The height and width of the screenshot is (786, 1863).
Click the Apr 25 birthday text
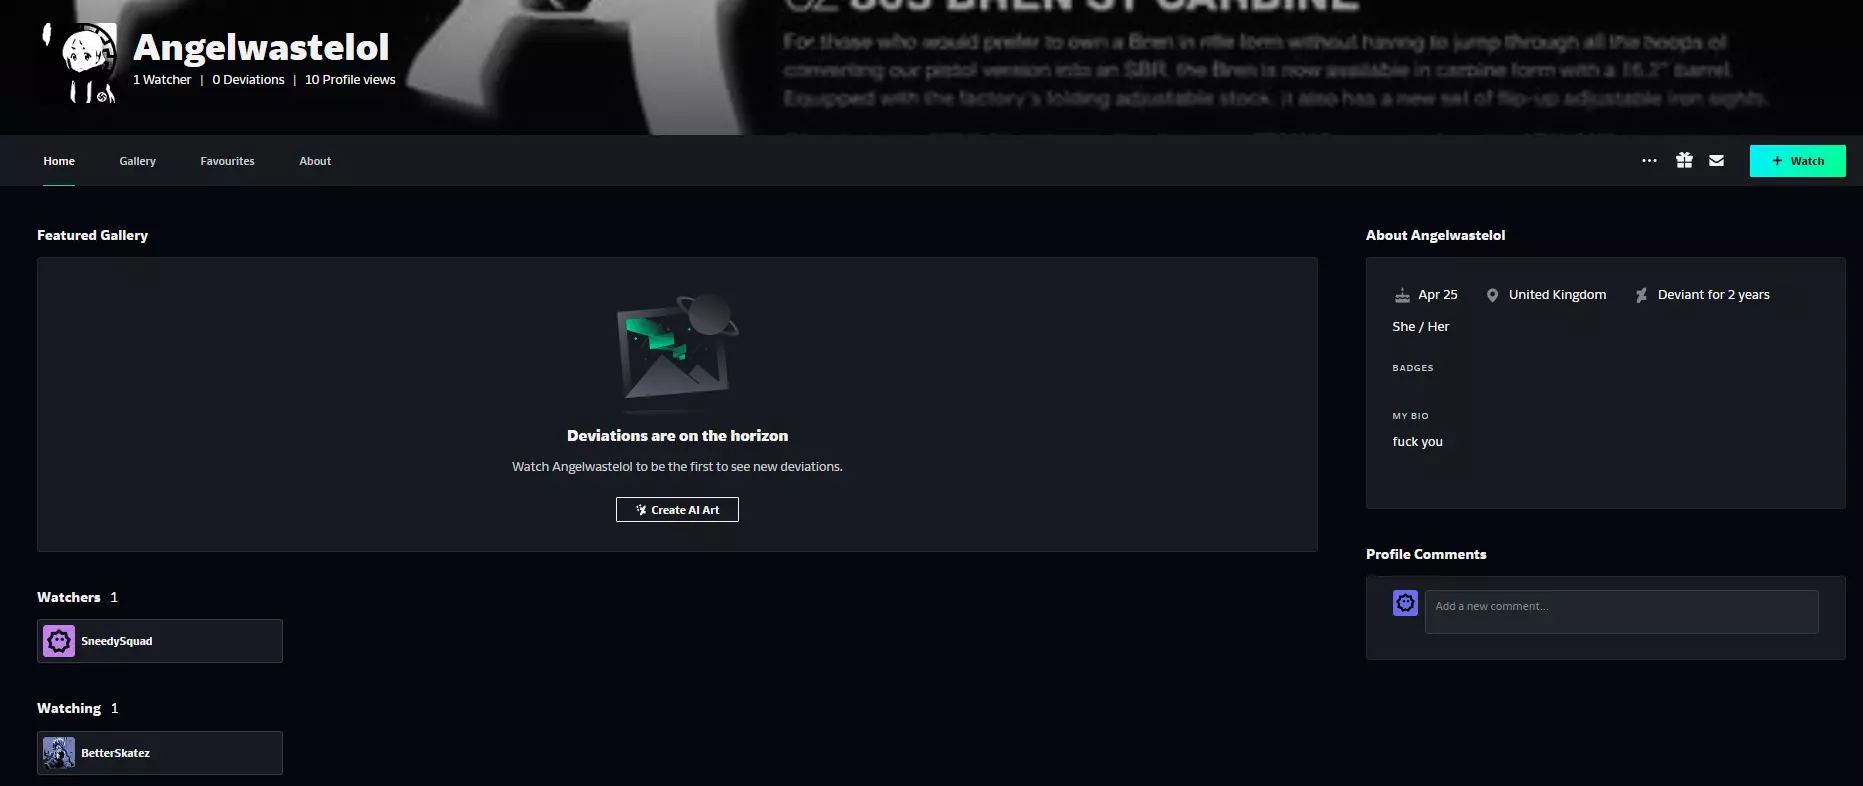(1437, 295)
